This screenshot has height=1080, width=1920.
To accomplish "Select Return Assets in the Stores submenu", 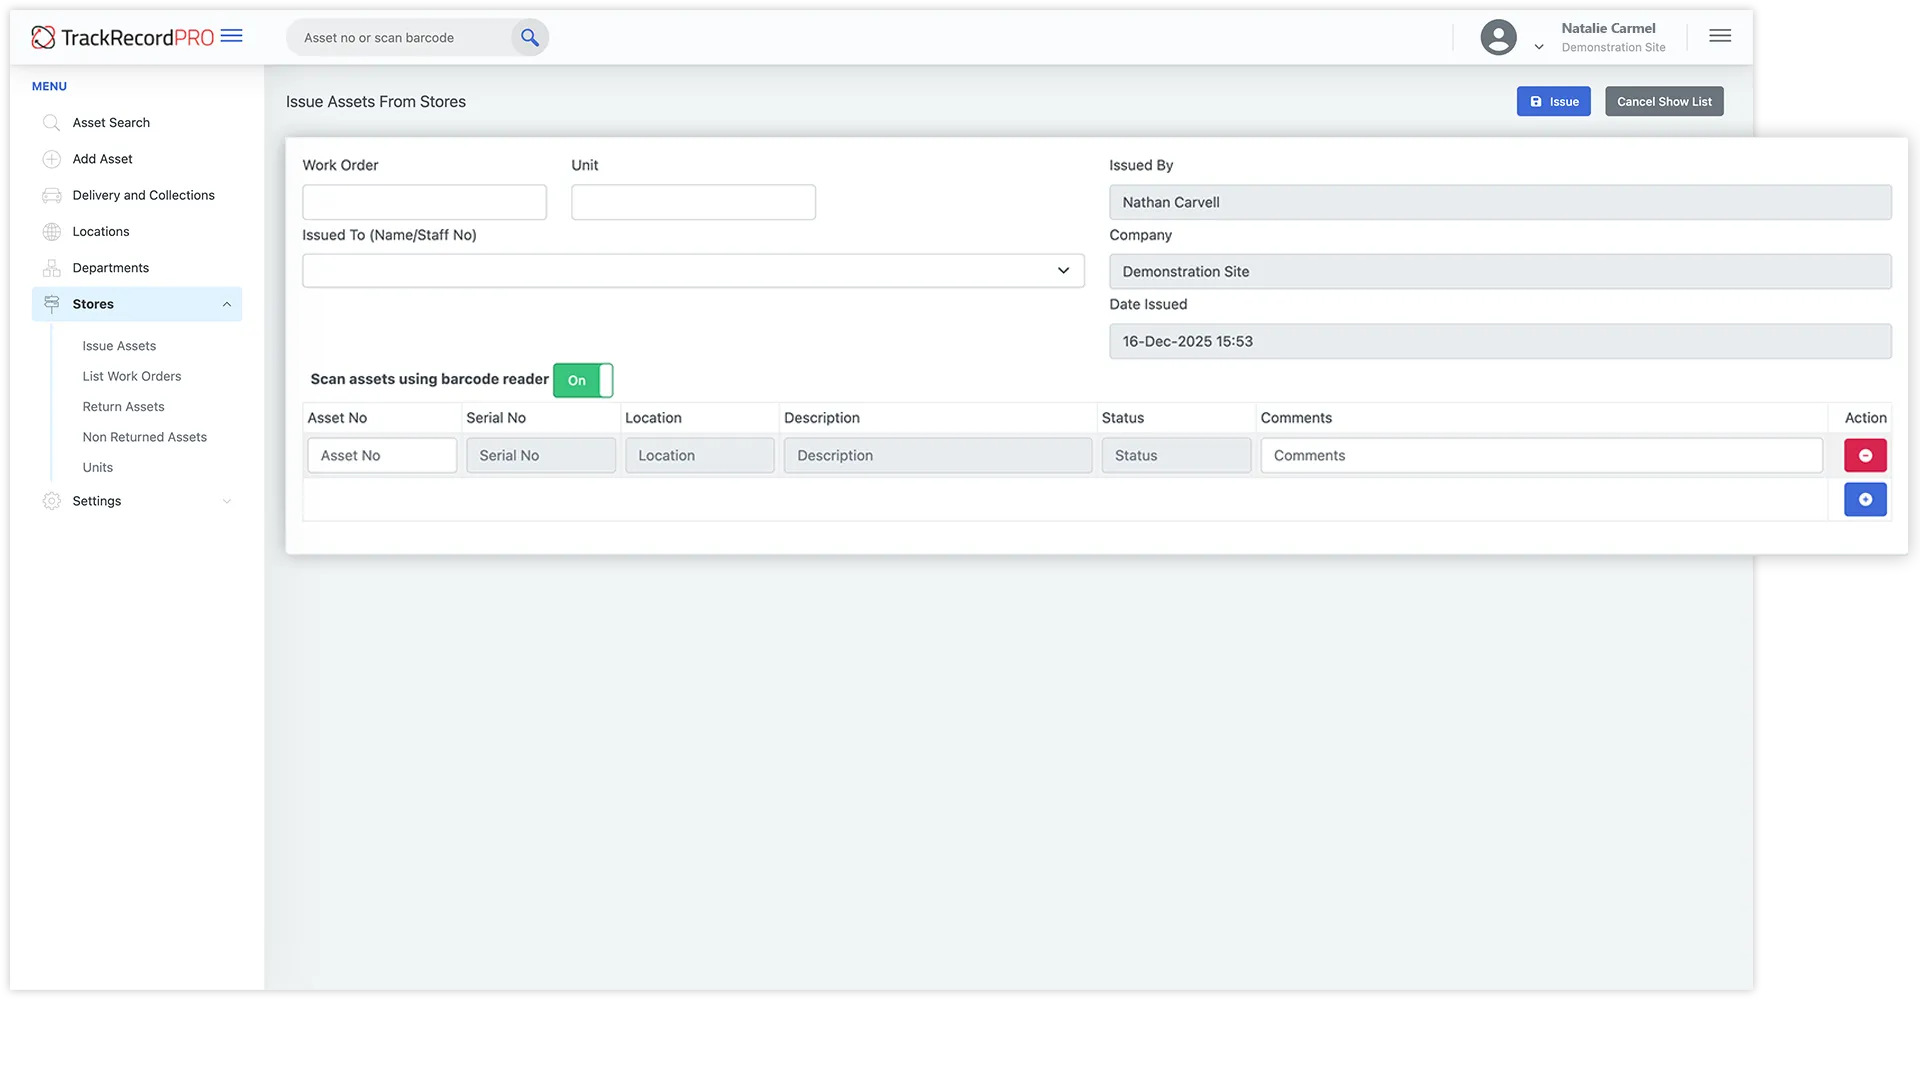I will click(123, 406).
